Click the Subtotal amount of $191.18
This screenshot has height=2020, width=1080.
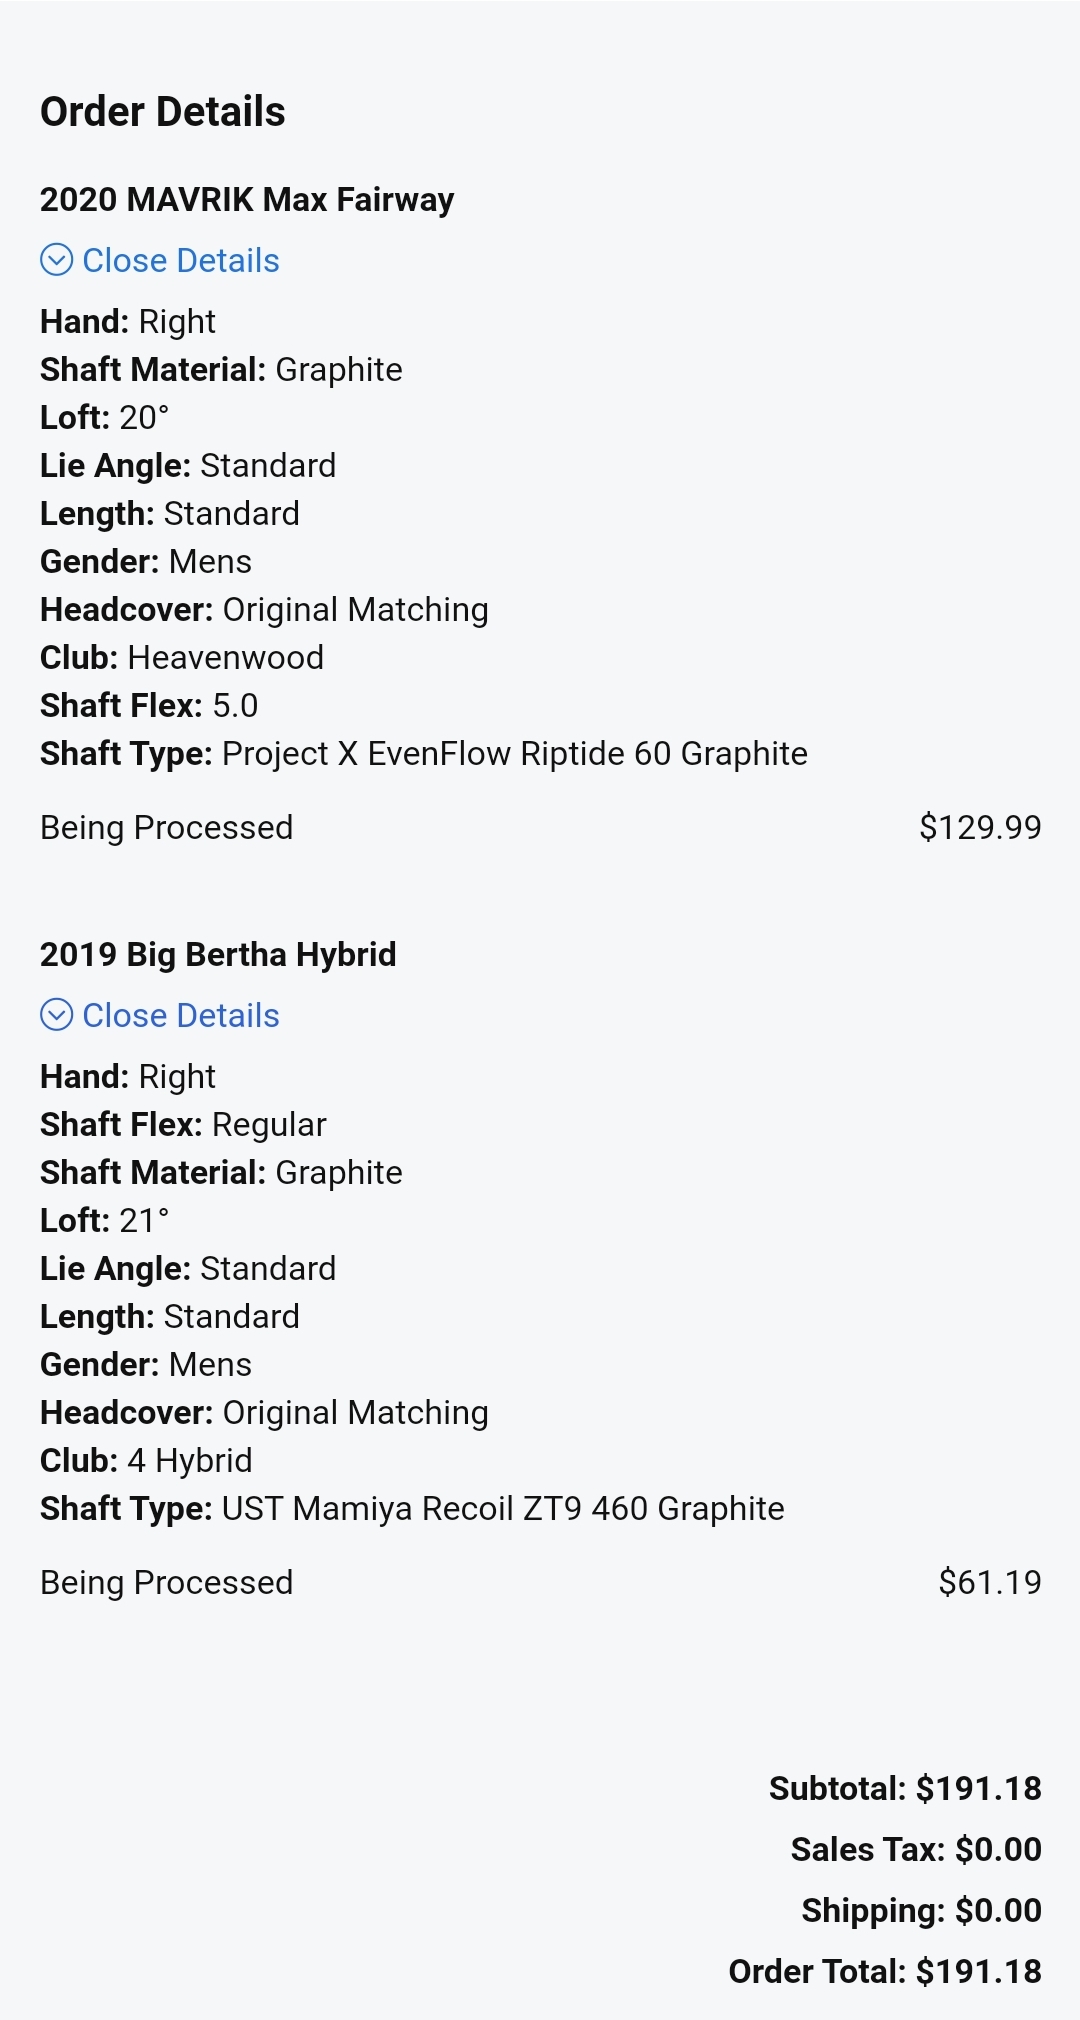point(978,1788)
